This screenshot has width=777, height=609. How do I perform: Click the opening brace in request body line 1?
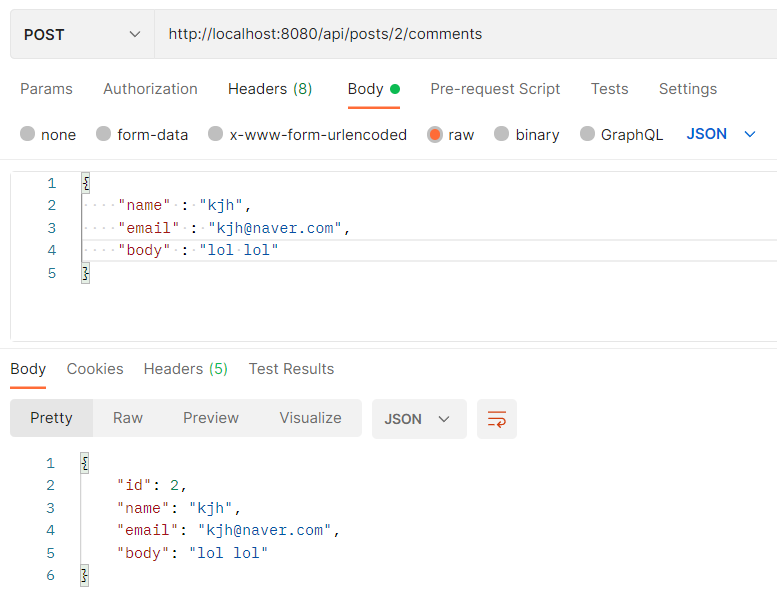click(86, 183)
